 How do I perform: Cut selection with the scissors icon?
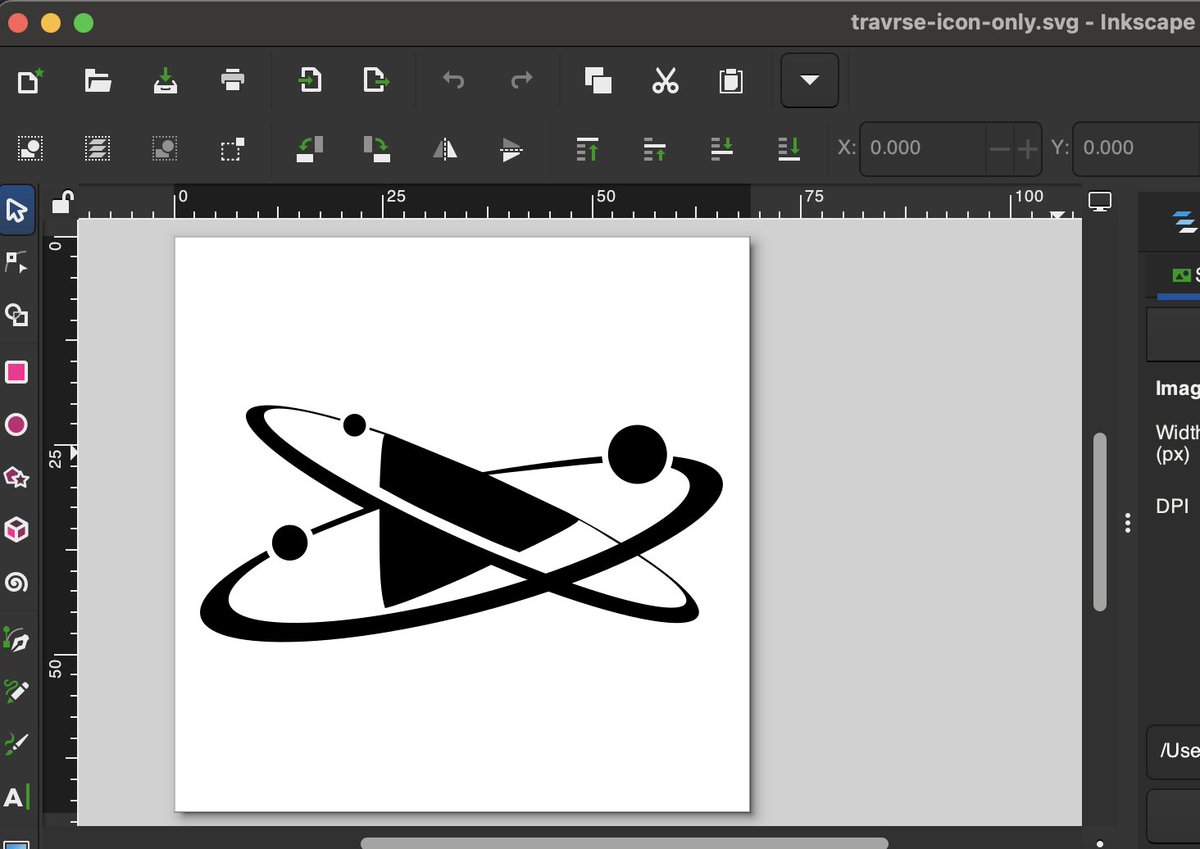pyautogui.click(x=665, y=80)
